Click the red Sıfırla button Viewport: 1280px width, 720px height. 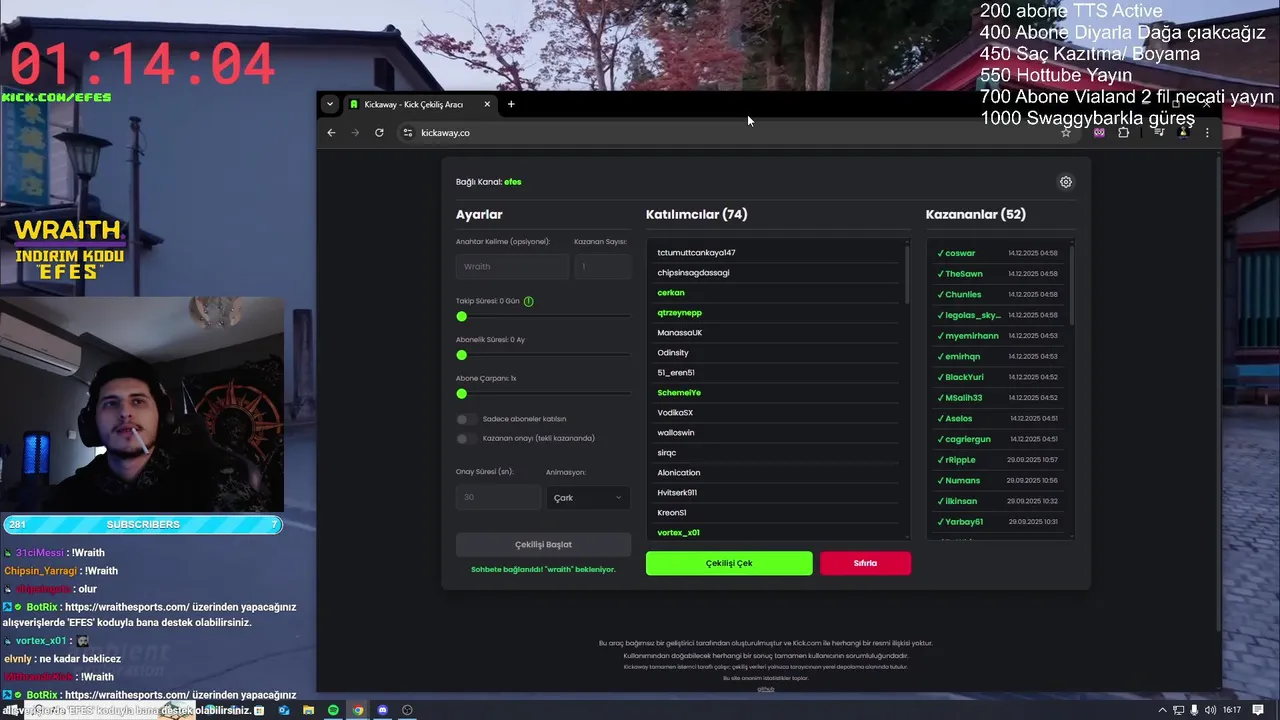(865, 563)
